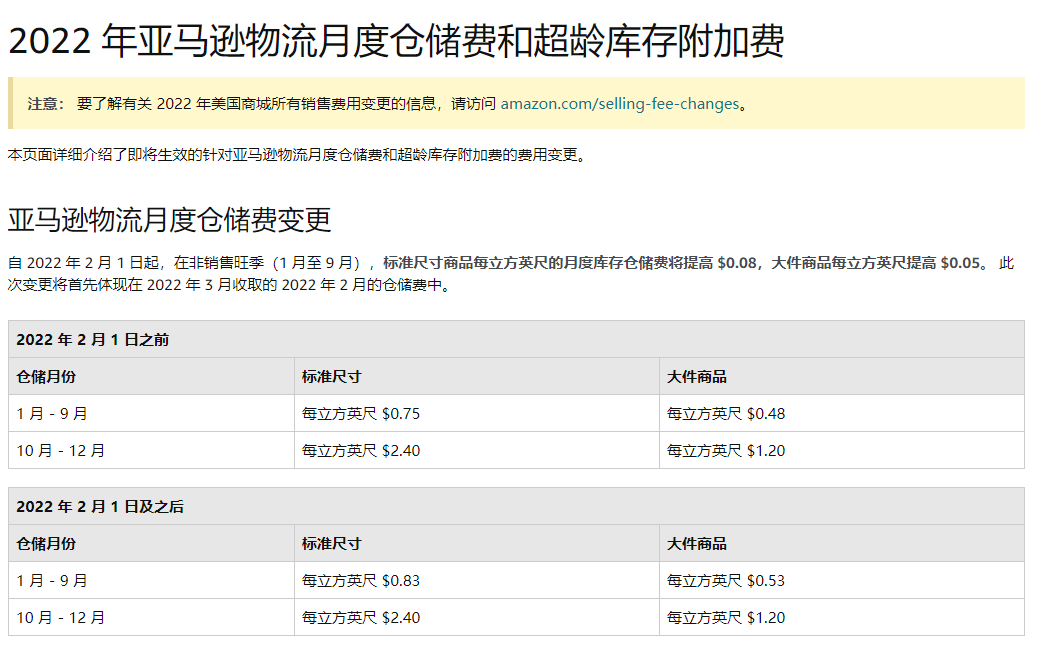The height and width of the screenshot is (647, 1044).
Task: Click the "仓储月份" column header in the second table
Action: click(x=46, y=544)
